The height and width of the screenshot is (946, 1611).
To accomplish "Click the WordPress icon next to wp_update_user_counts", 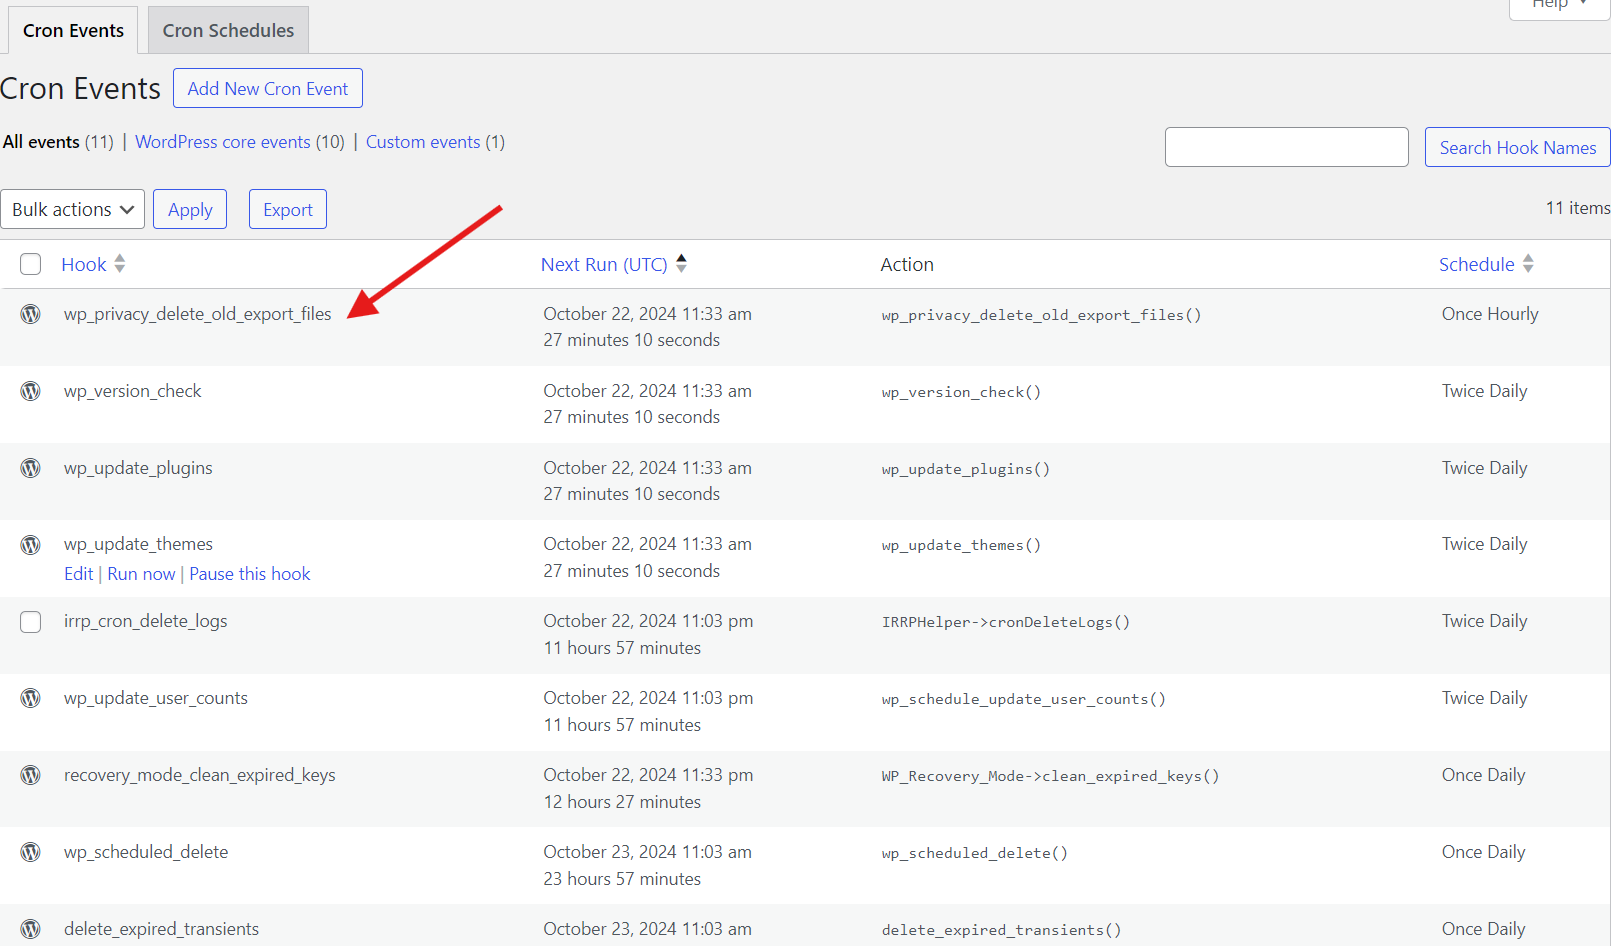I will pyautogui.click(x=30, y=698).
